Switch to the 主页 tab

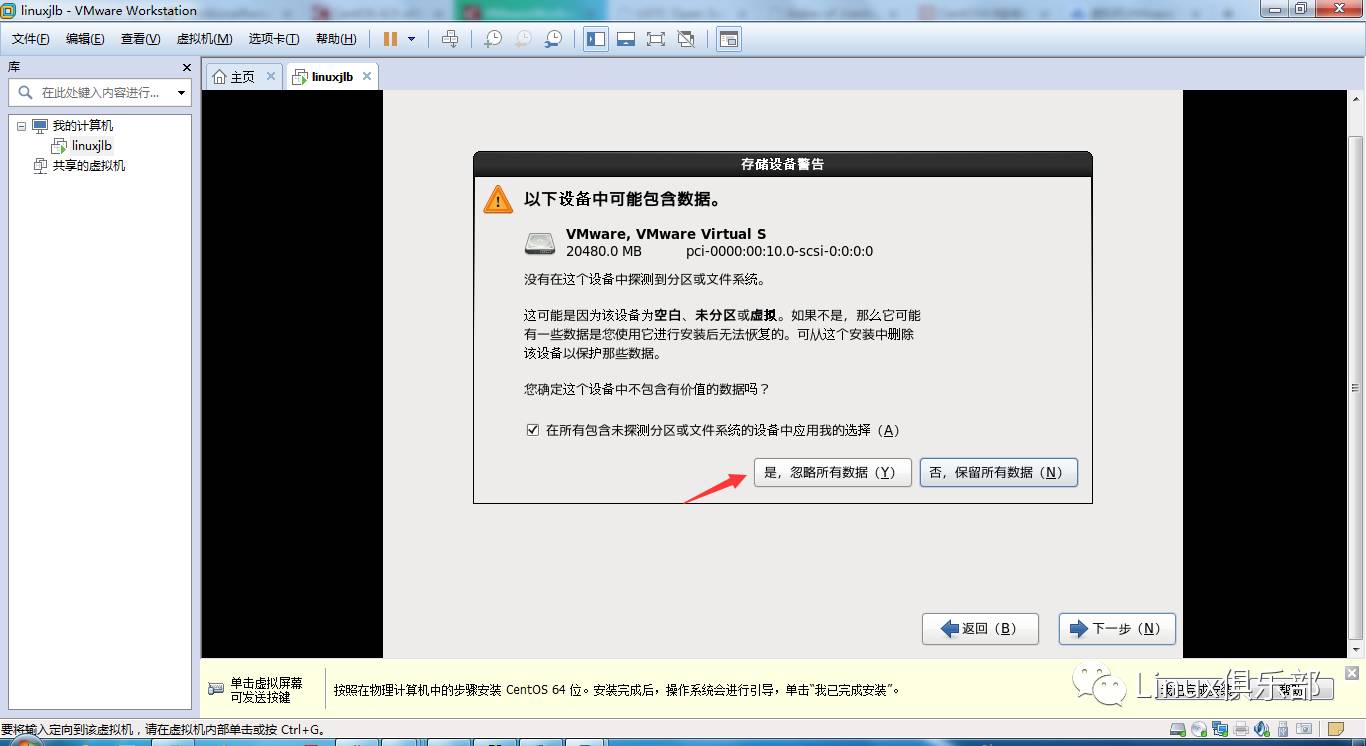tap(242, 77)
